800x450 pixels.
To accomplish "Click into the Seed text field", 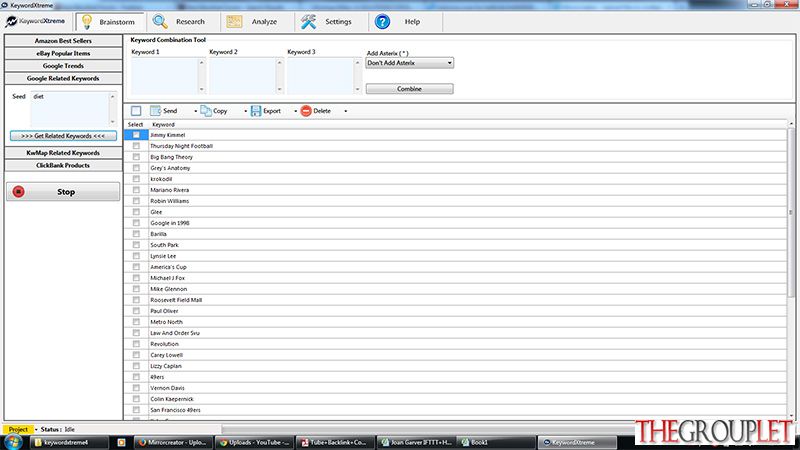I will coord(70,109).
